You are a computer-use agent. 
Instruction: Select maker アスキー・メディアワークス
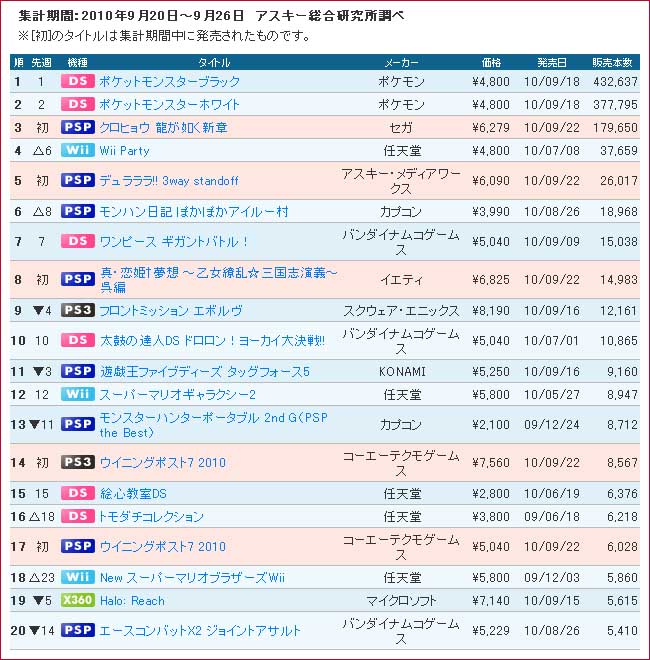point(401,181)
